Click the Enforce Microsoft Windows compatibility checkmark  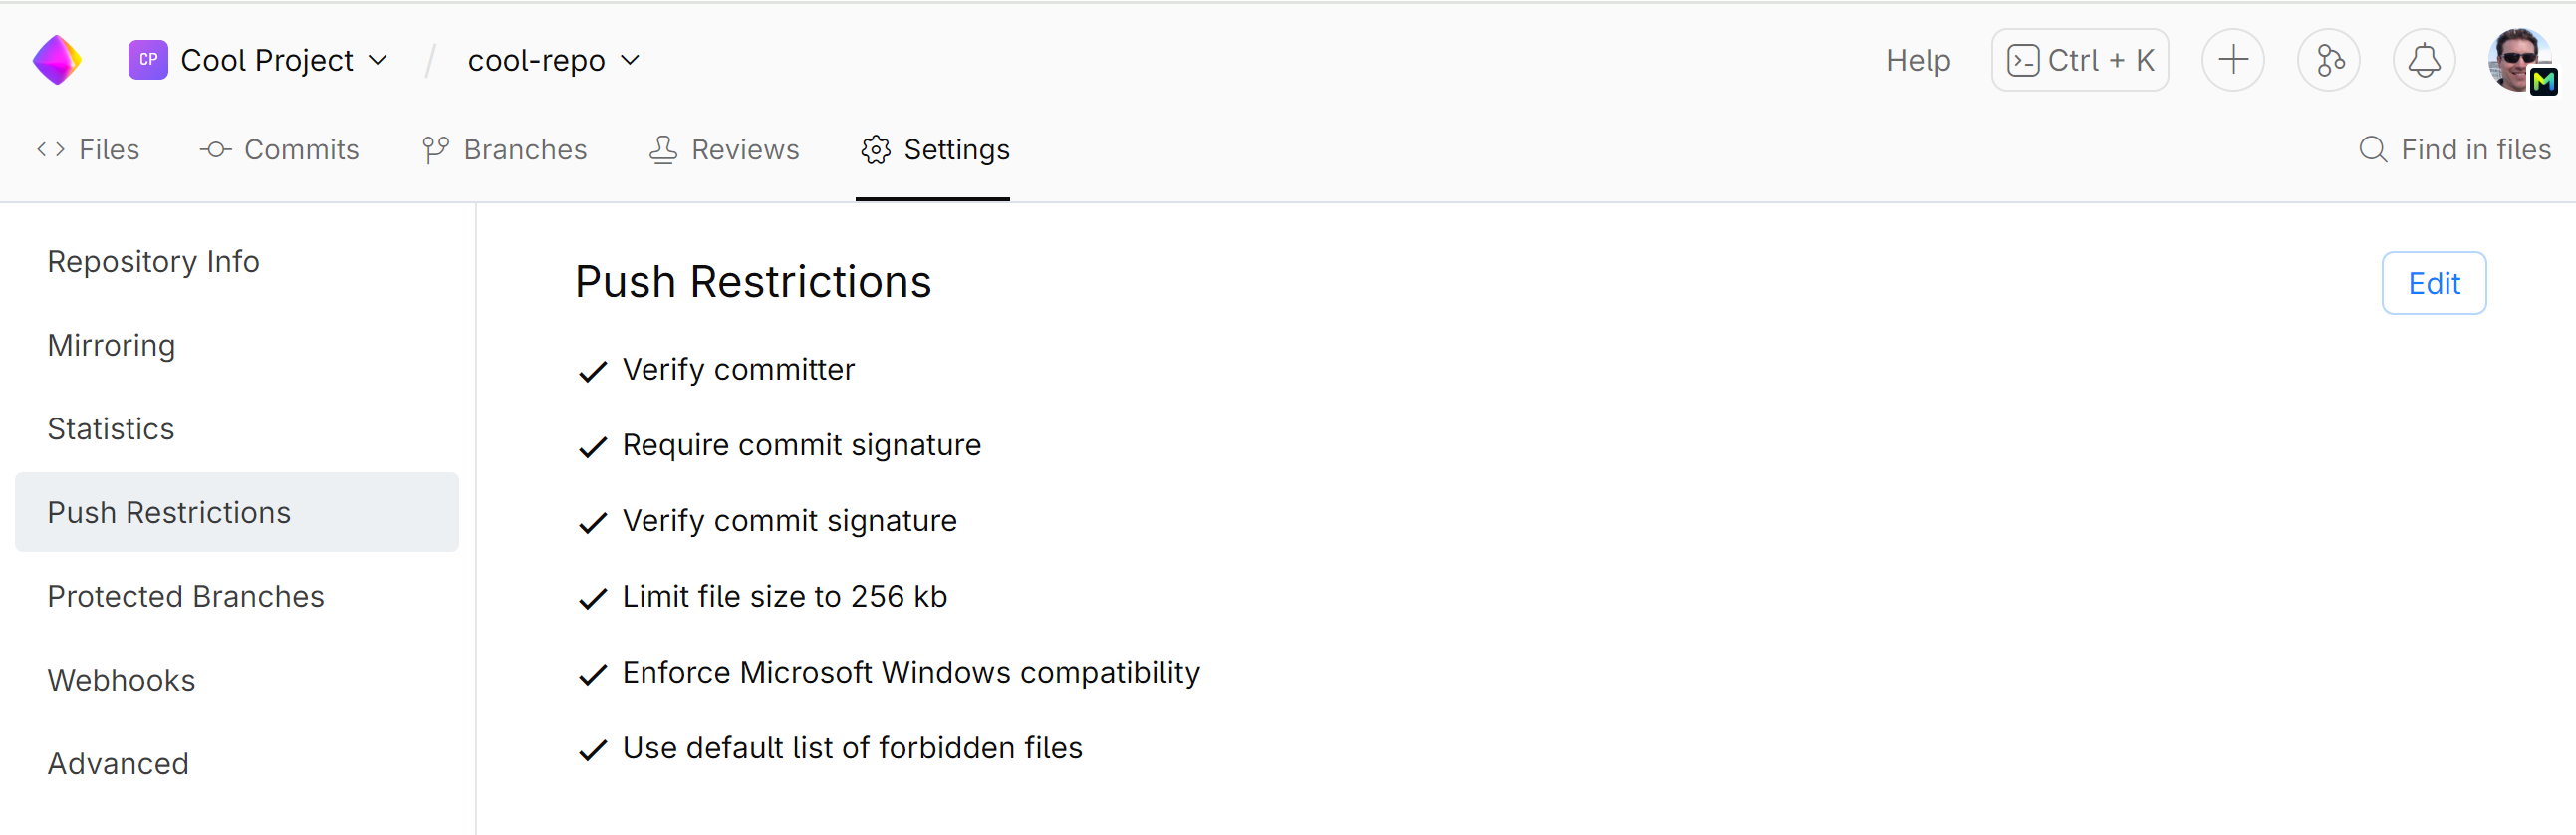593,674
